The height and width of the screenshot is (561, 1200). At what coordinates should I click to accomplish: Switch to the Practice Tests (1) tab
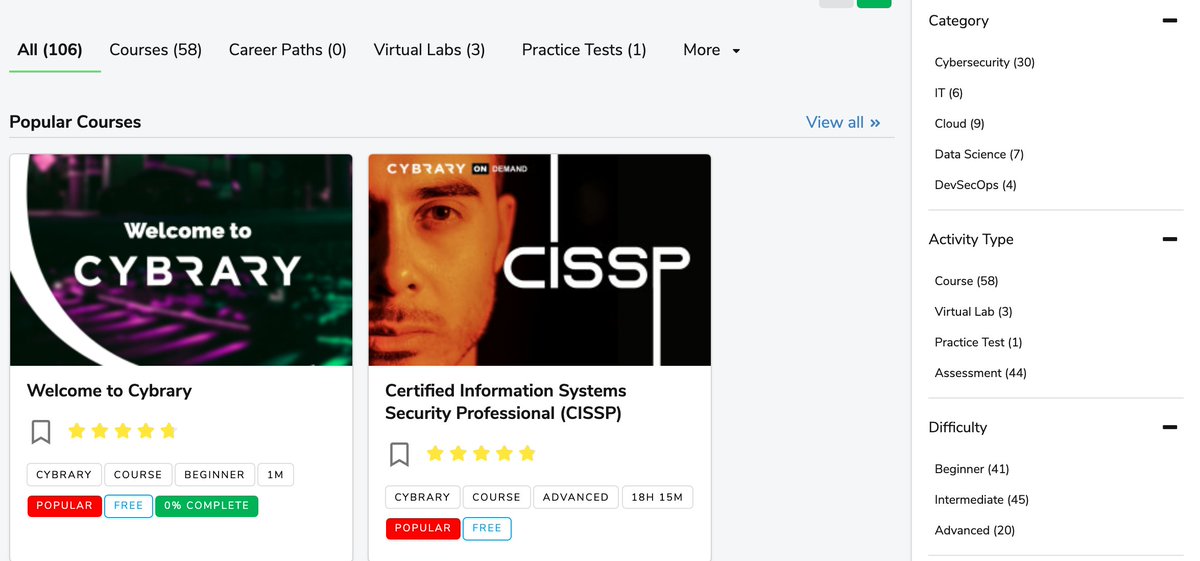click(x=584, y=50)
